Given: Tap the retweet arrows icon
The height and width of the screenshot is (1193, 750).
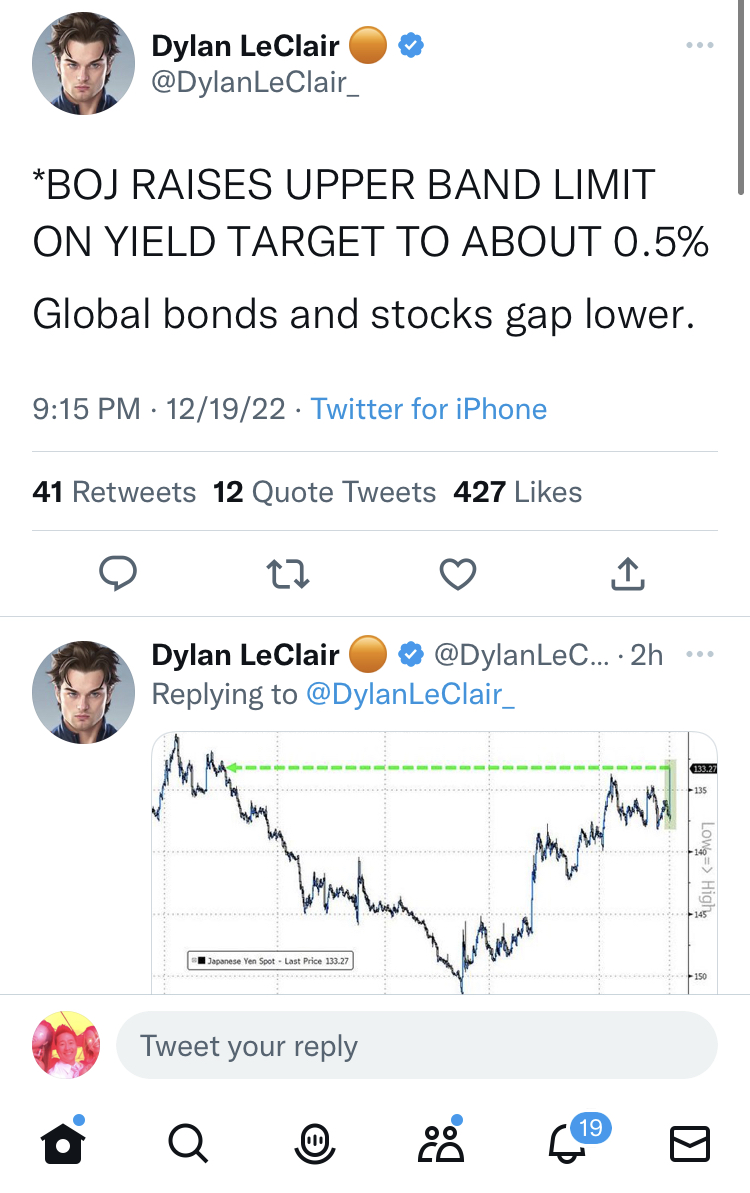Looking at the screenshot, I should 289,573.
